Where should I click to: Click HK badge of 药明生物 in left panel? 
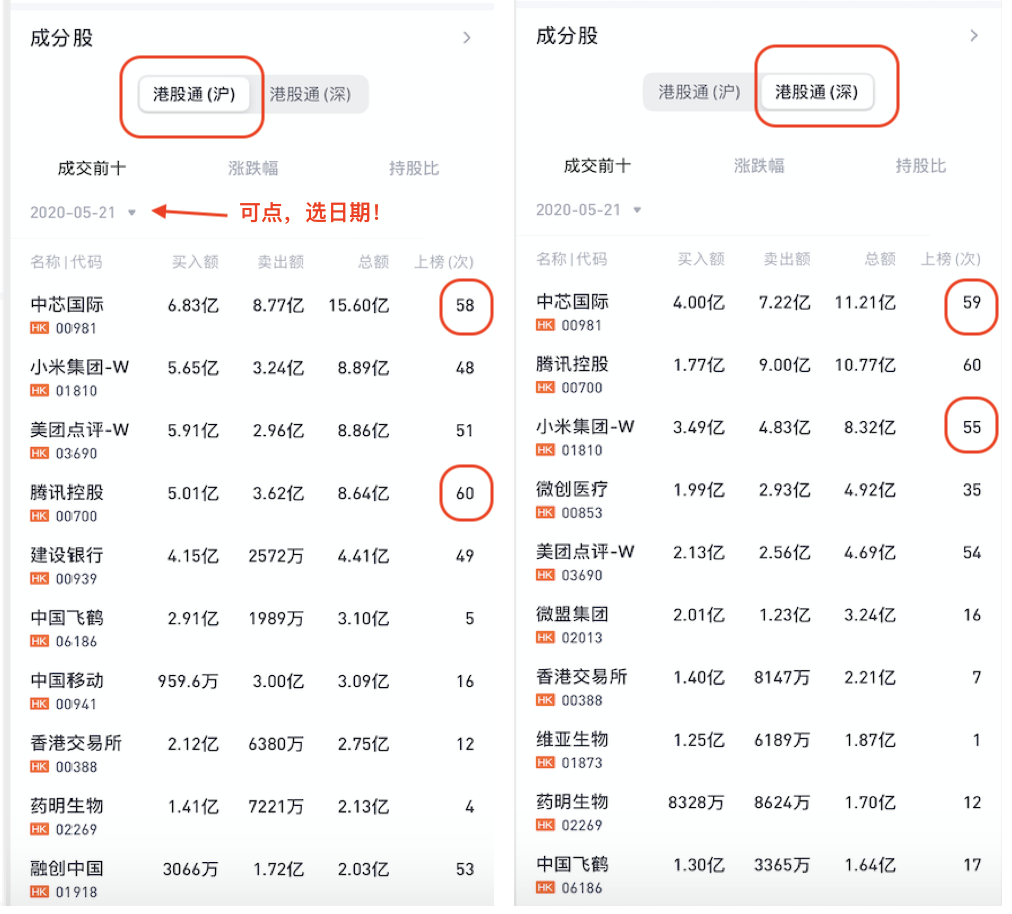click(39, 829)
